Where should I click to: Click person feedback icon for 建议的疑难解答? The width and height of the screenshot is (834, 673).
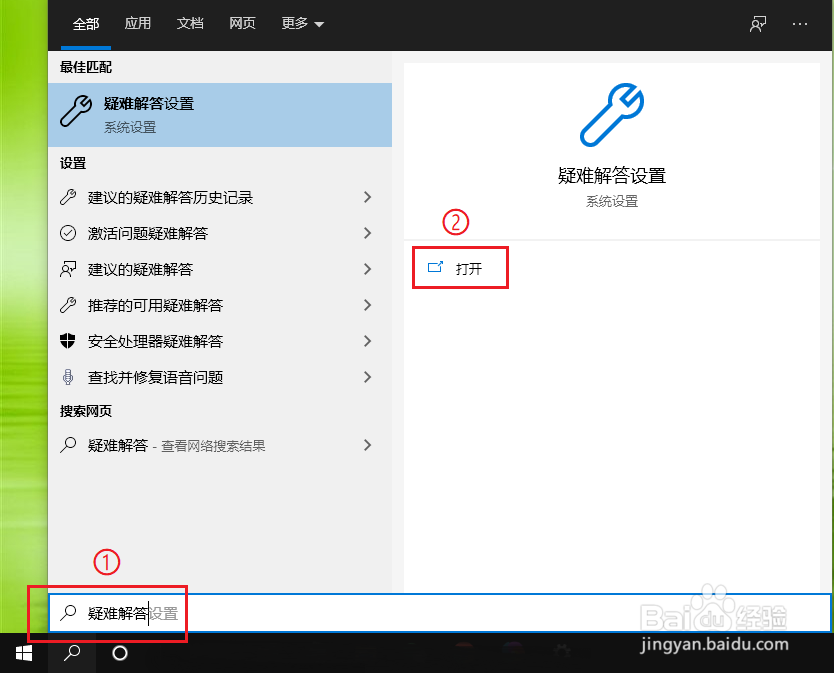coord(68,269)
